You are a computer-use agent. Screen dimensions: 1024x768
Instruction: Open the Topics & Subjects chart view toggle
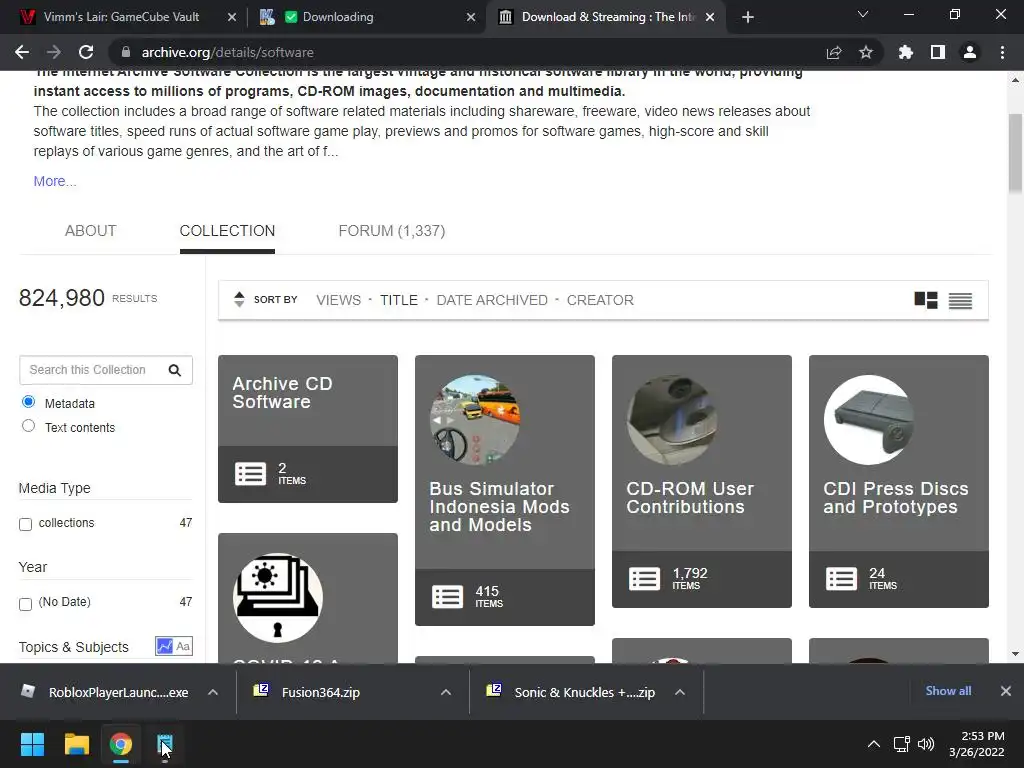point(165,646)
